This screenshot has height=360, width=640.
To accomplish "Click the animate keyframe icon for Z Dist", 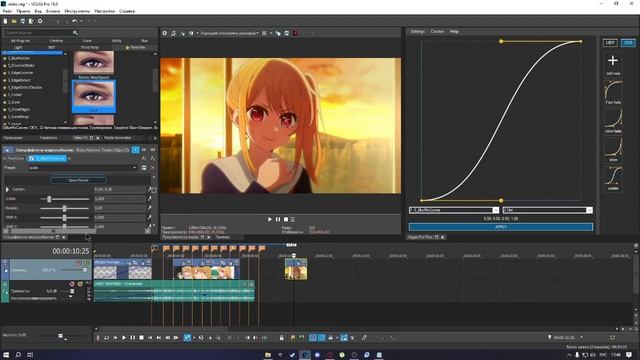I will click(149, 199).
